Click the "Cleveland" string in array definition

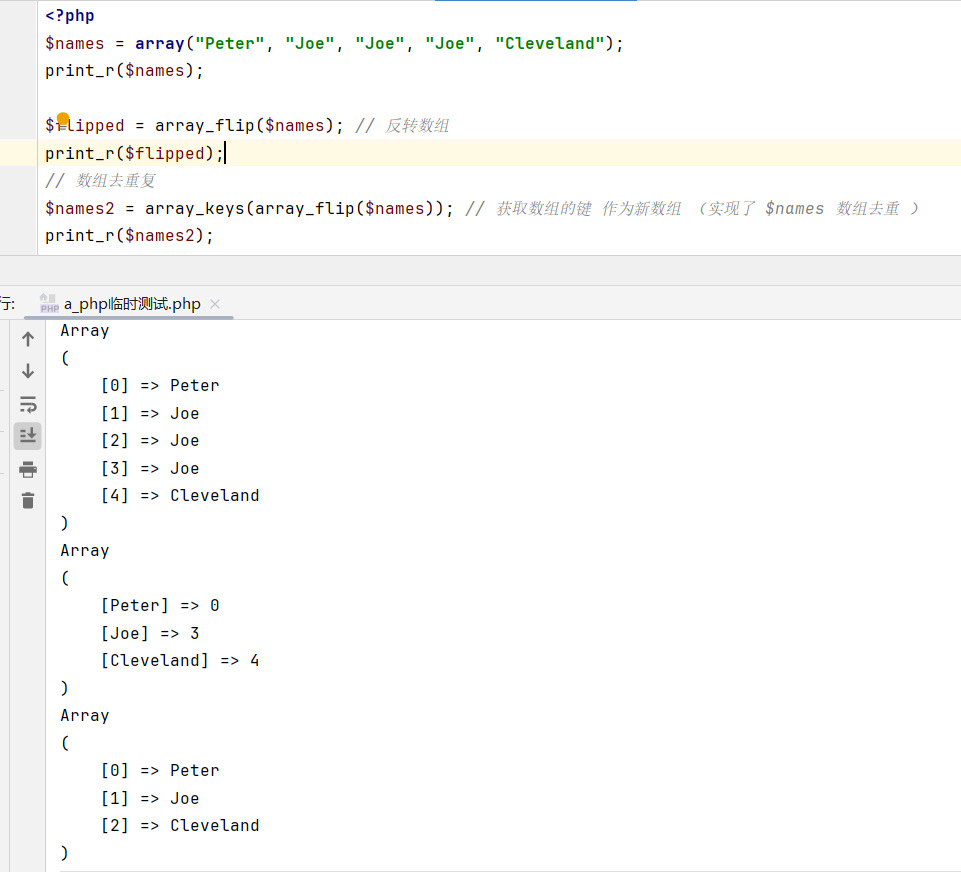tap(550, 44)
